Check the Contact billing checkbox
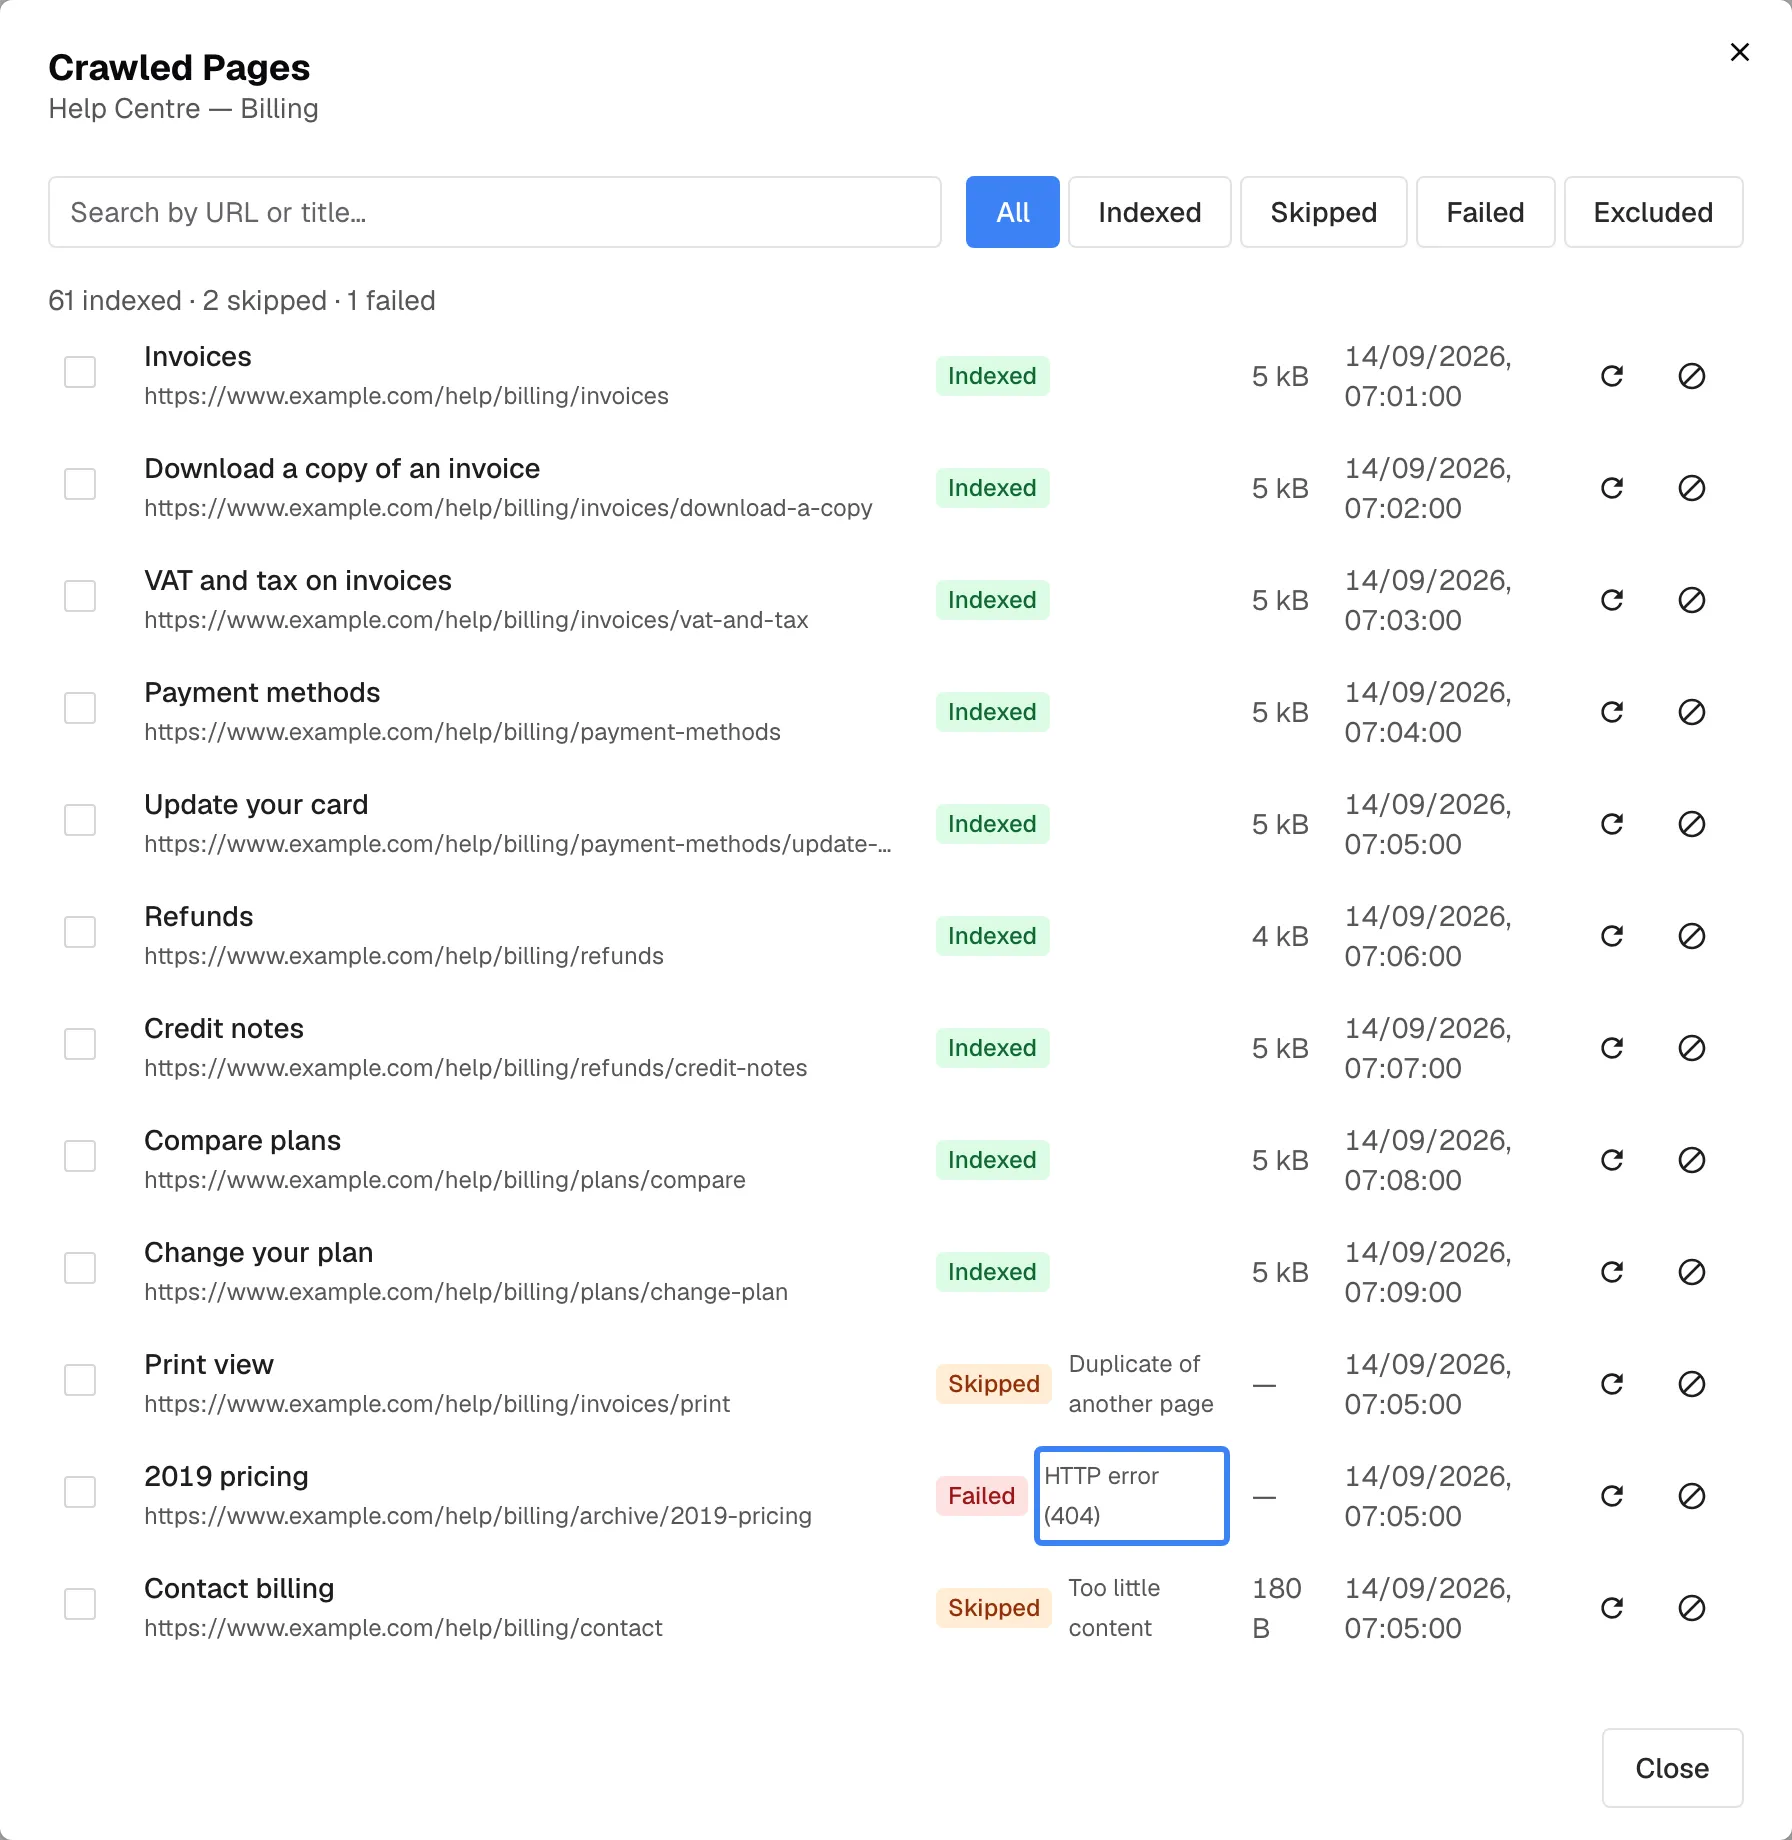The width and height of the screenshot is (1792, 1840). tap(80, 1604)
